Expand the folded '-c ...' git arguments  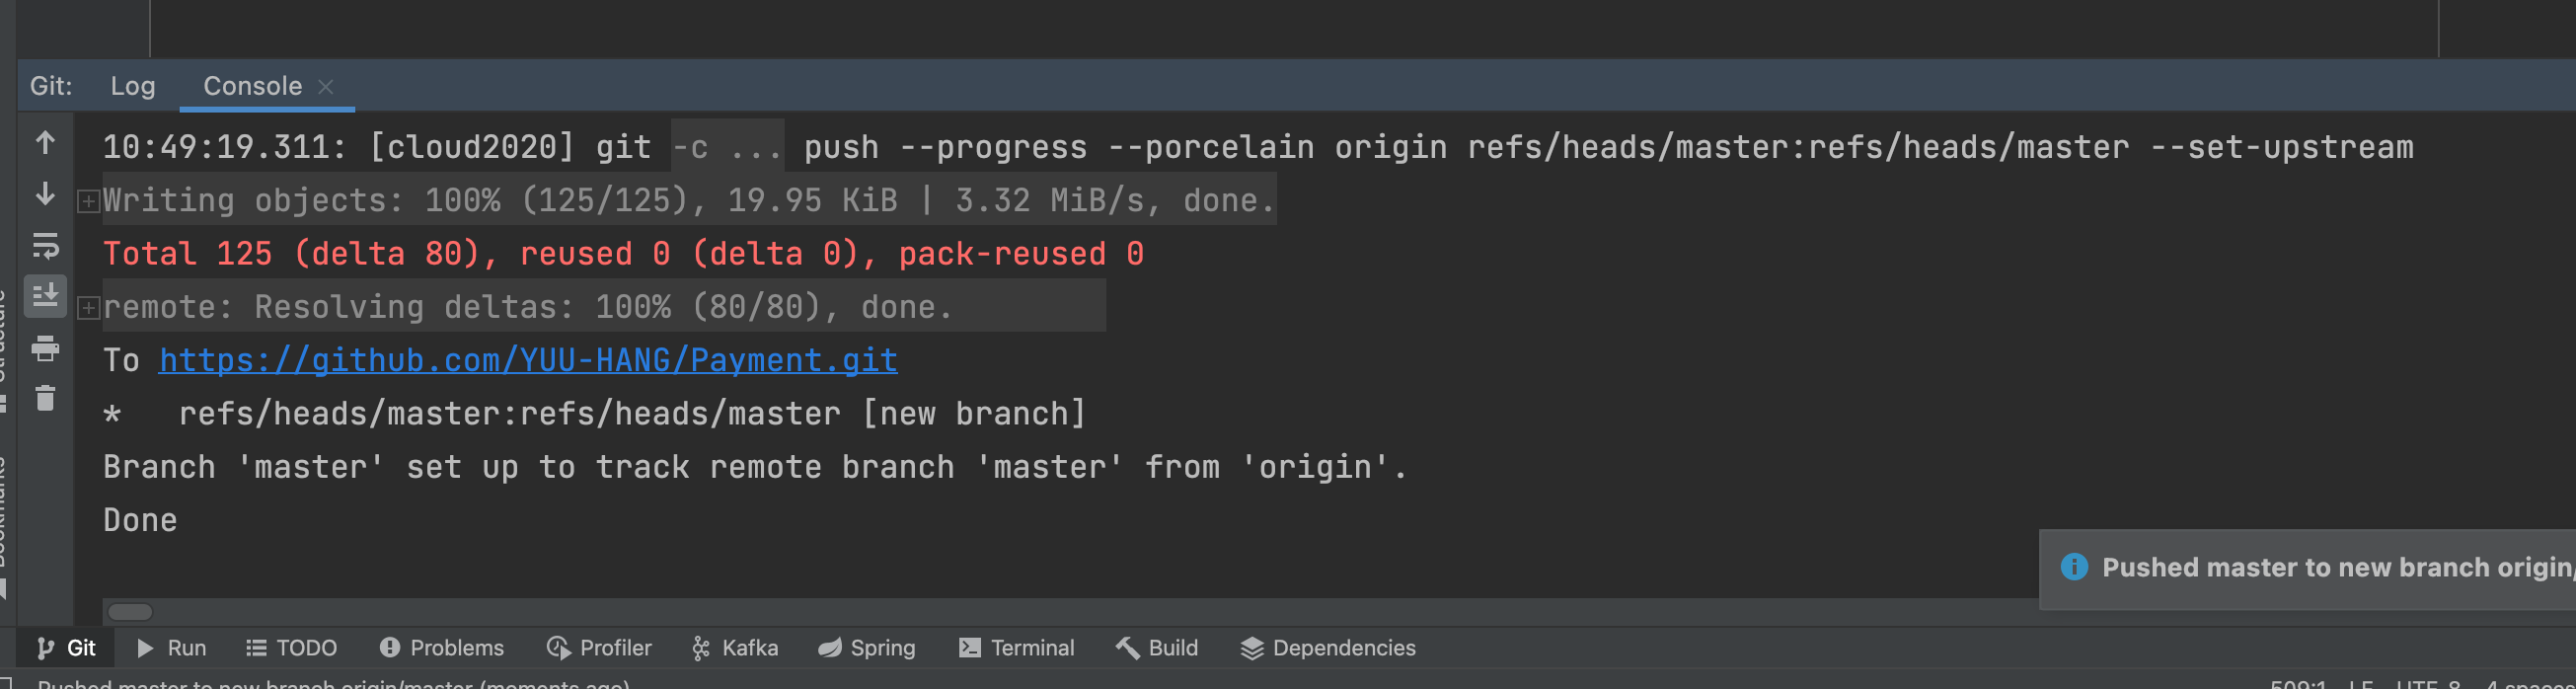tap(727, 148)
